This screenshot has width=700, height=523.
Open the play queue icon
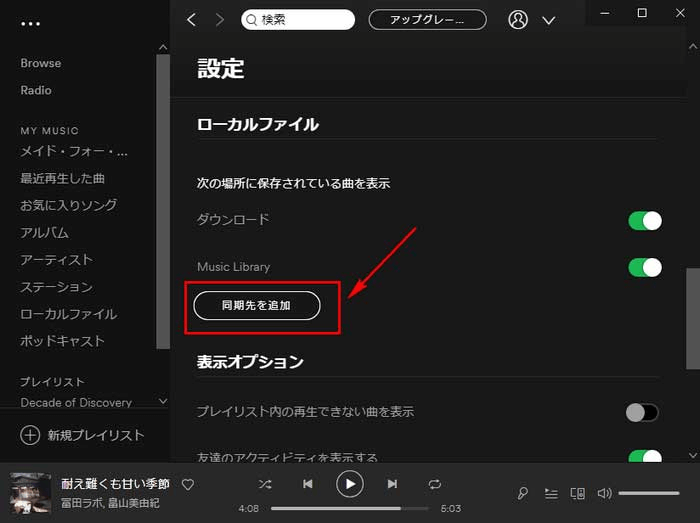[551, 494]
